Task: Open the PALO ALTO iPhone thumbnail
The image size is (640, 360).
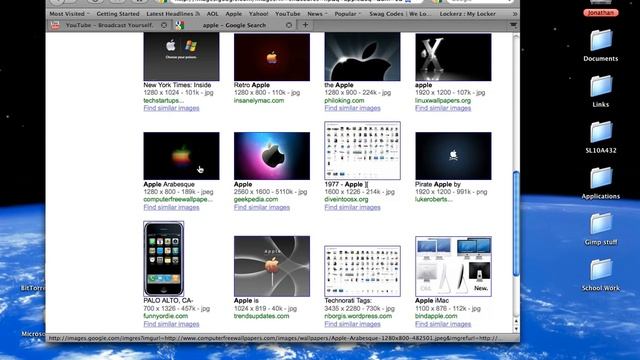Action: pyautogui.click(x=164, y=259)
